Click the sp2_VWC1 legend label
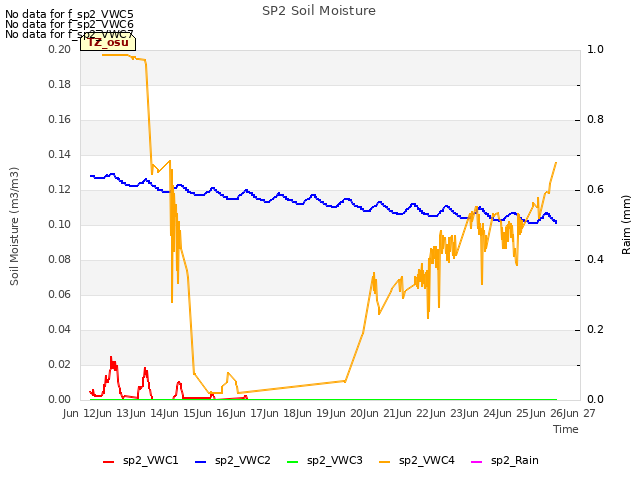 pos(151,460)
